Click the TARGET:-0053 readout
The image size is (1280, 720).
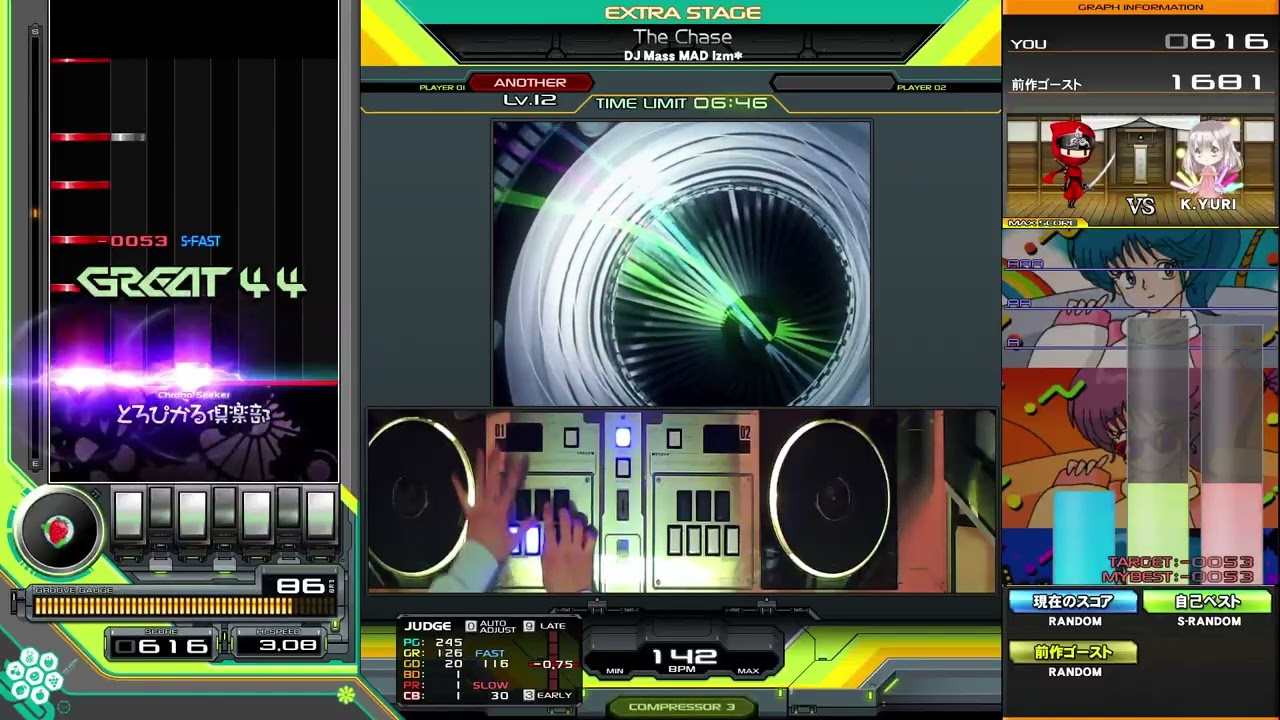click(1181, 563)
